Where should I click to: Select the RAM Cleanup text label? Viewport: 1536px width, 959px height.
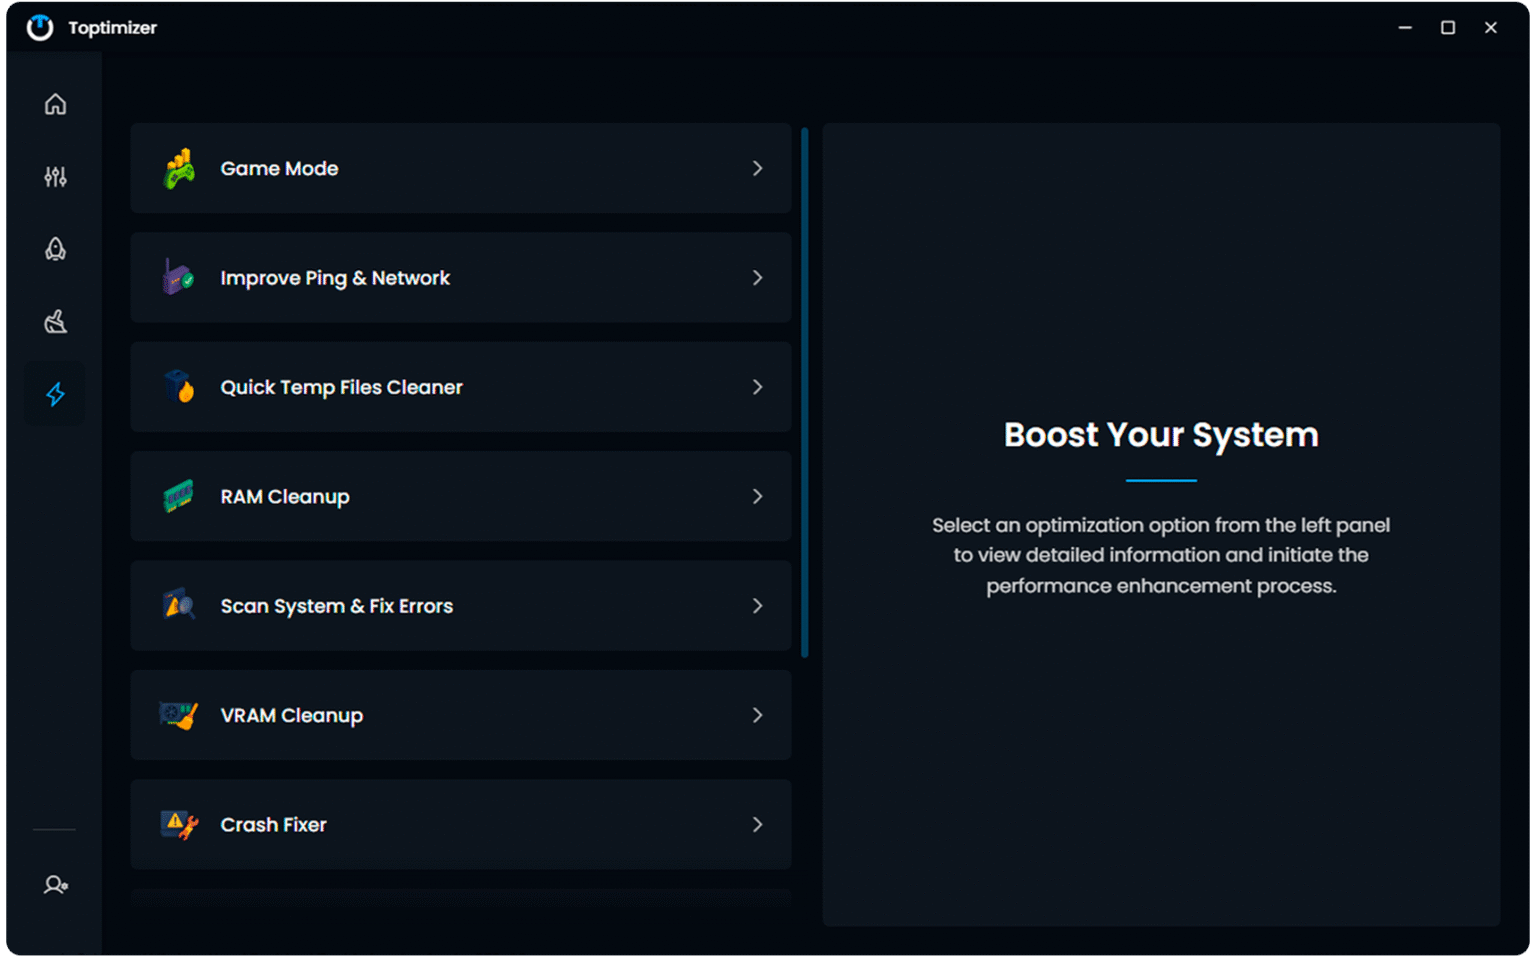[x=285, y=497]
